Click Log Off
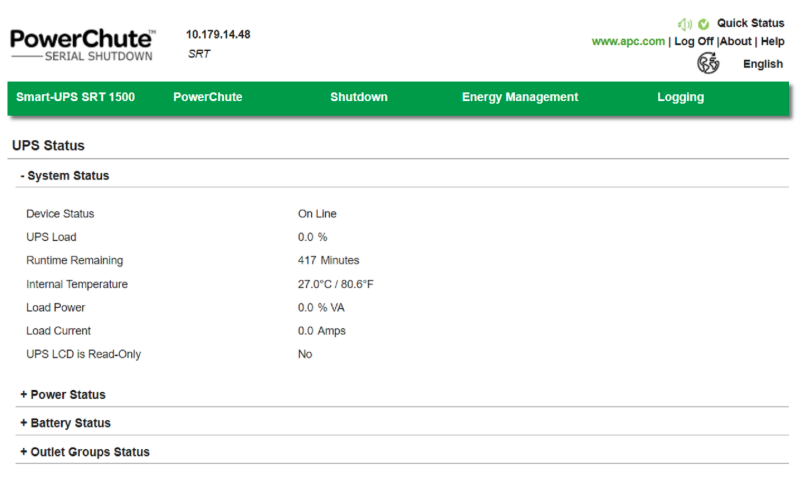Viewport: 802px width, 486px height. pyautogui.click(x=694, y=41)
